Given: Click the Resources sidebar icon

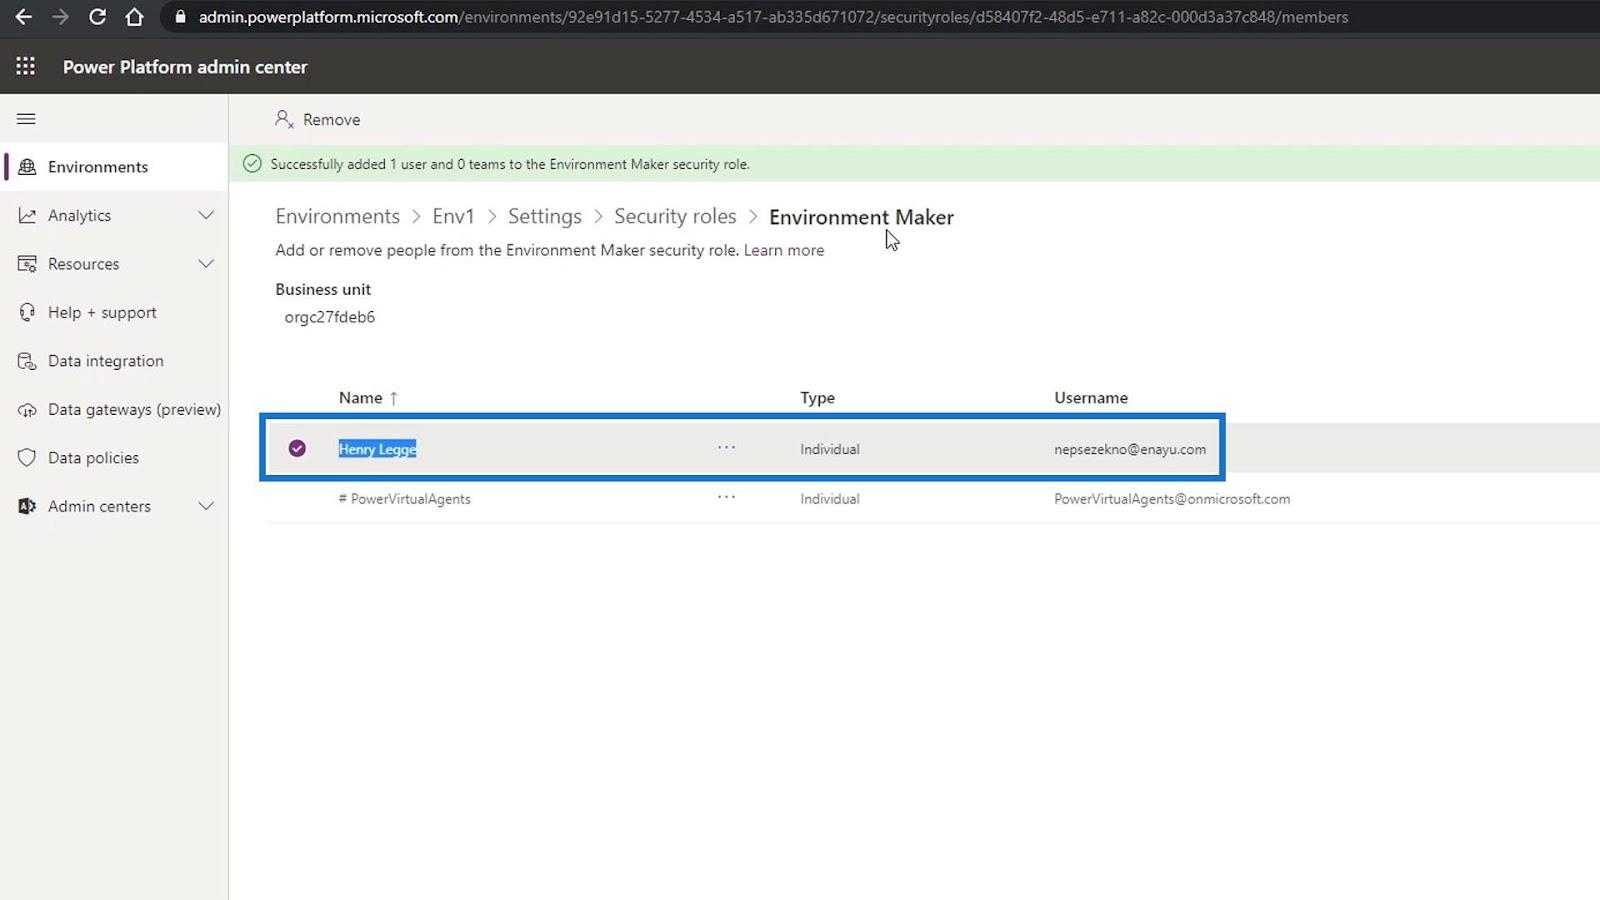Looking at the screenshot, I should (x=27, y=264).
